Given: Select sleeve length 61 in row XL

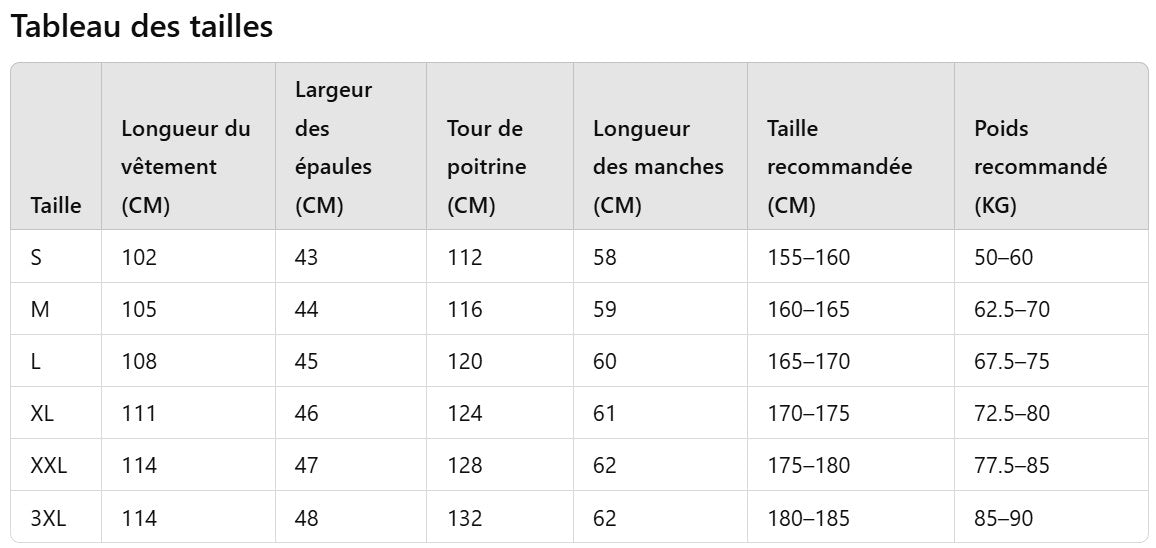Looking at the screenshot, I should pyautogui.click(x=605, y=413).
